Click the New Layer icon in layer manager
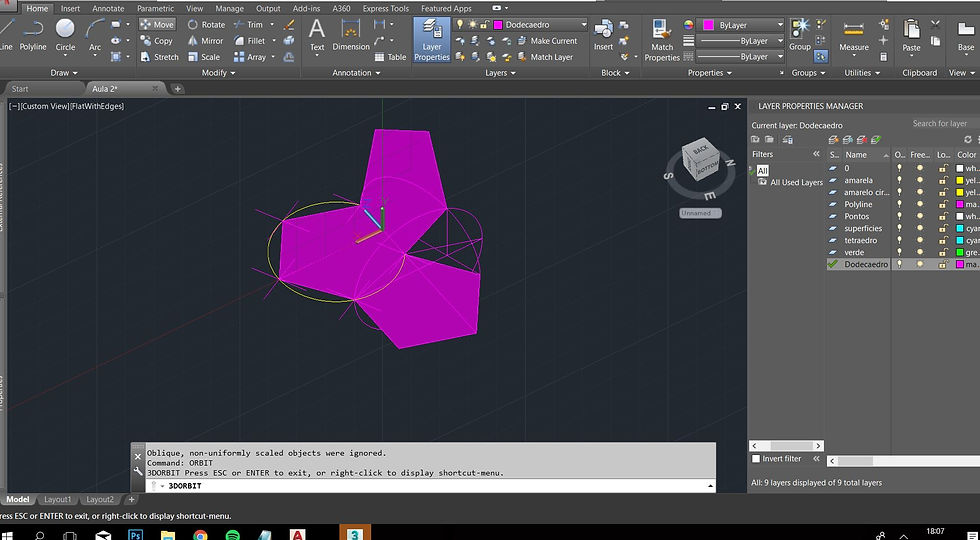Viewport: 980px width, 540px height. pyautogui.click(x=832, y=139)
